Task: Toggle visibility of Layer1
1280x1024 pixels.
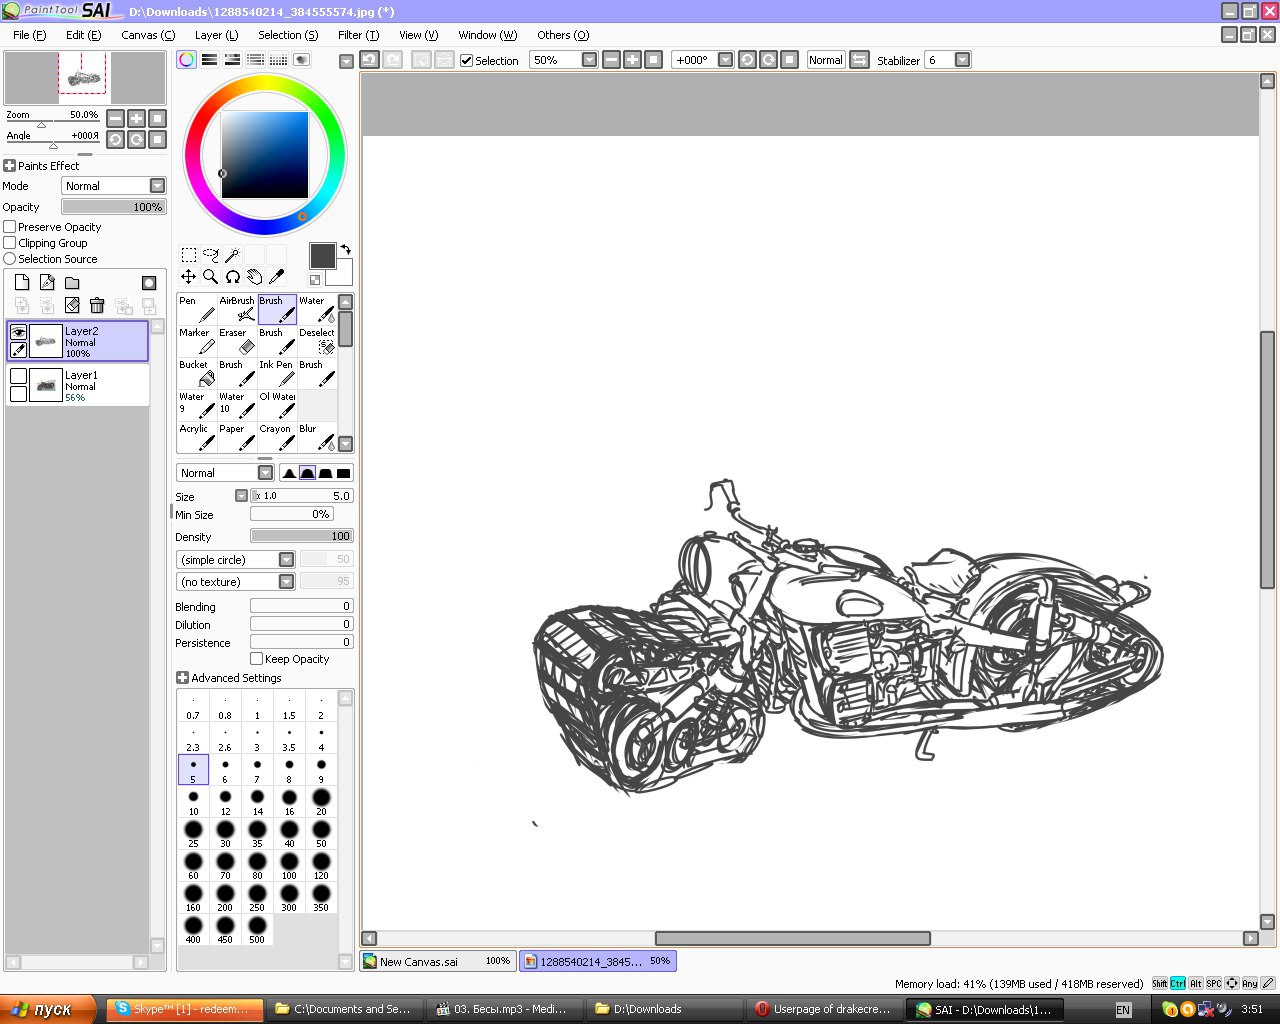Action: (18, 376)
